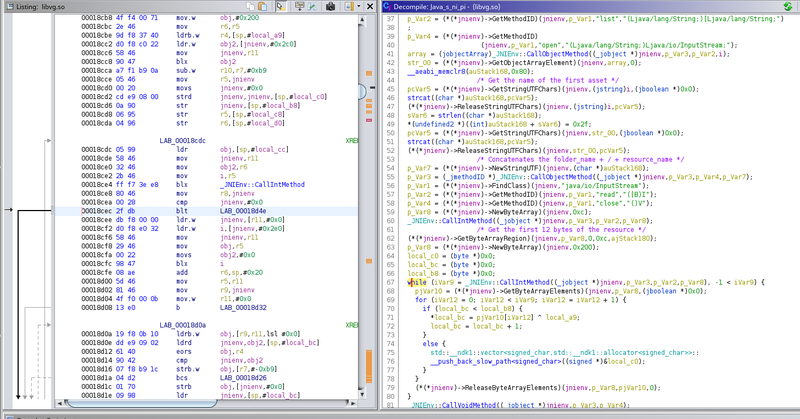Click XREF marker beside LAB_00018cdc
This screenshot has height=419, width=800.
pyautogui.click(x=352, y=140)
